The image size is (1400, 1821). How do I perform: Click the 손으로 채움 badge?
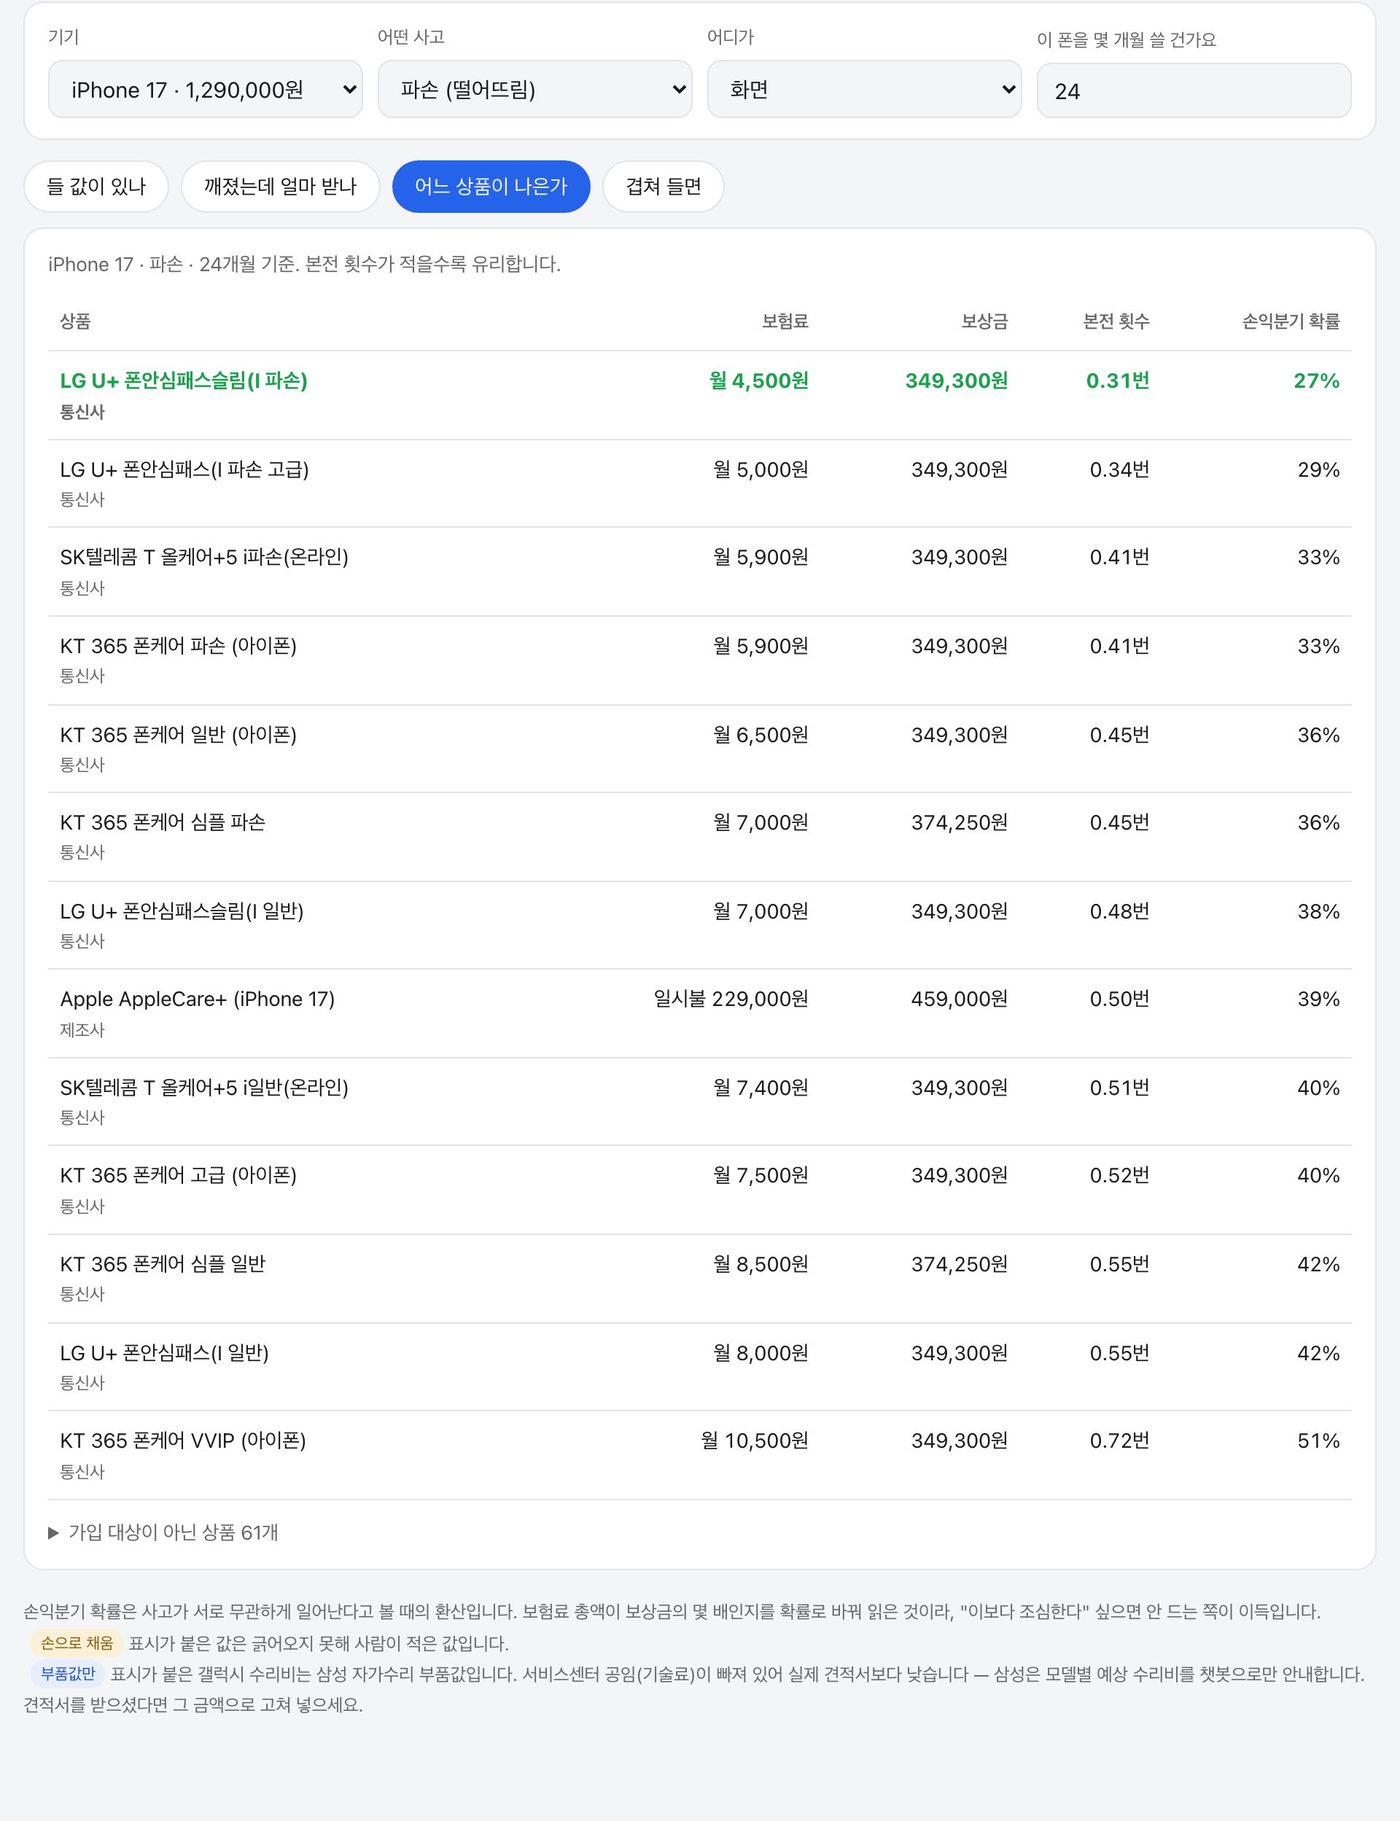[77, 1643]
